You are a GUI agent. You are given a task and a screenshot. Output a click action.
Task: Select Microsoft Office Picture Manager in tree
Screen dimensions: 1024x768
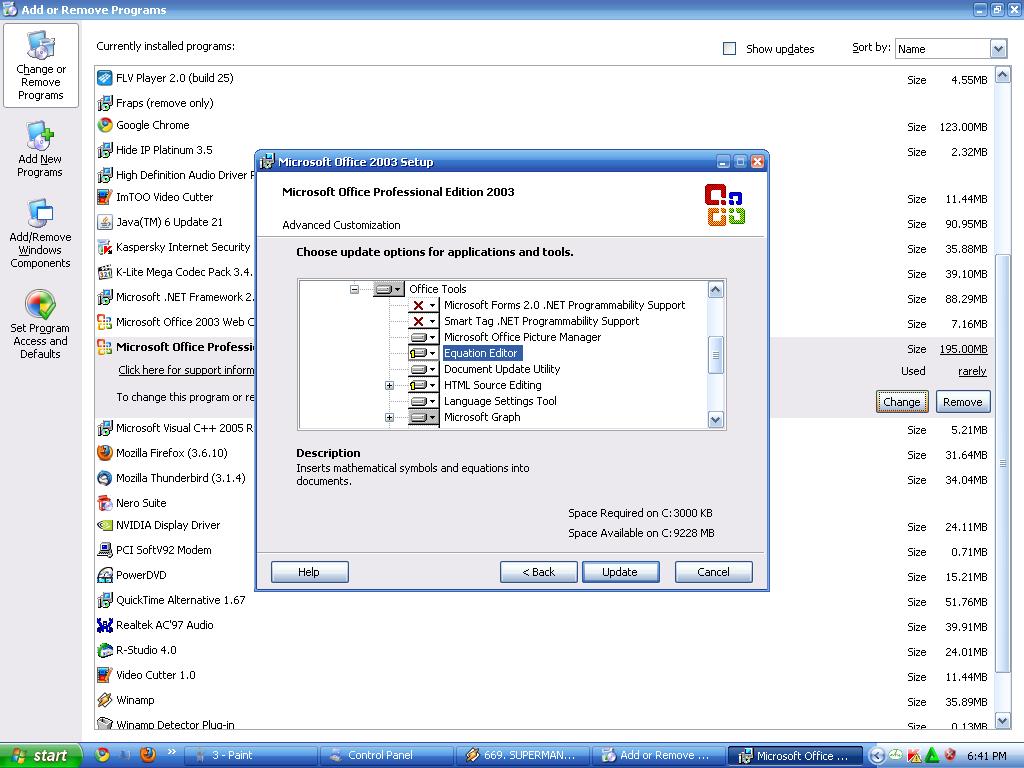coord(522,337)
